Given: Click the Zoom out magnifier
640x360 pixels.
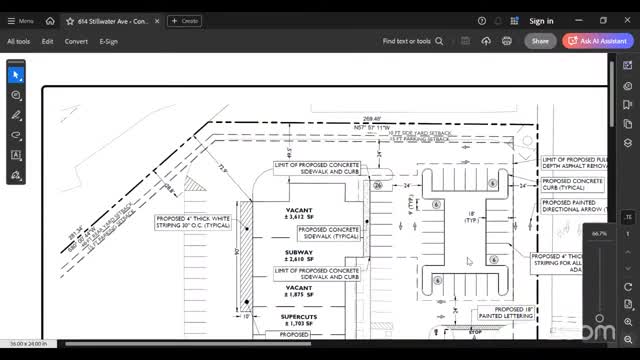Looking at the screenshot, I should (628, 339).
